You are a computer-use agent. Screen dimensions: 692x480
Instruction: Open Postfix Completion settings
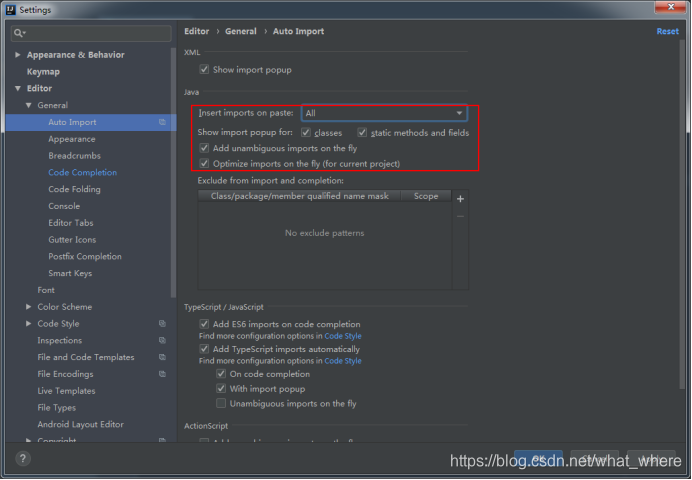[x=85, y=256]
